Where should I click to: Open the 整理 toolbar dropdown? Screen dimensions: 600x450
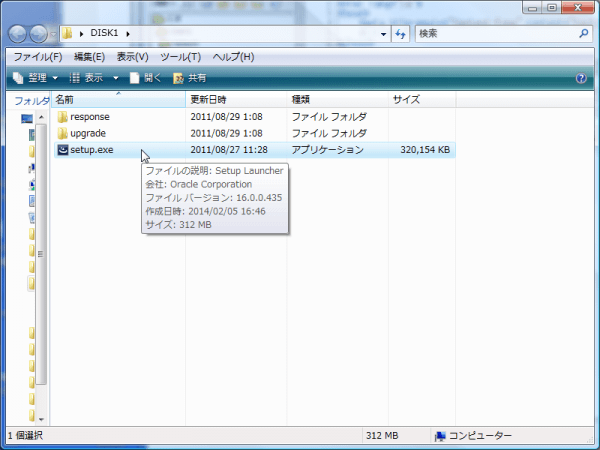[35, 78]
